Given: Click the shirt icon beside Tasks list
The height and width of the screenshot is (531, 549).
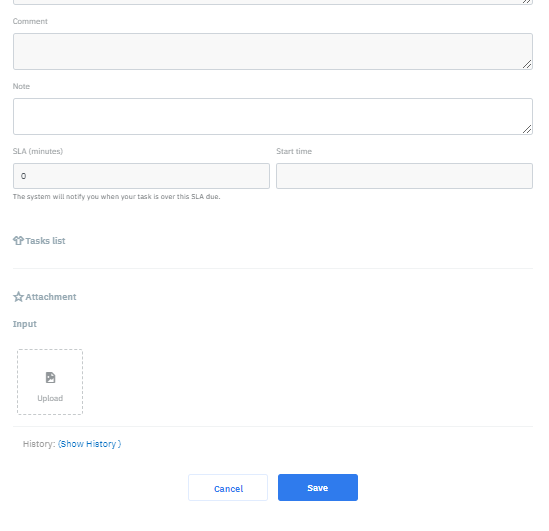Looking at the screenshot, I should 18,240.
